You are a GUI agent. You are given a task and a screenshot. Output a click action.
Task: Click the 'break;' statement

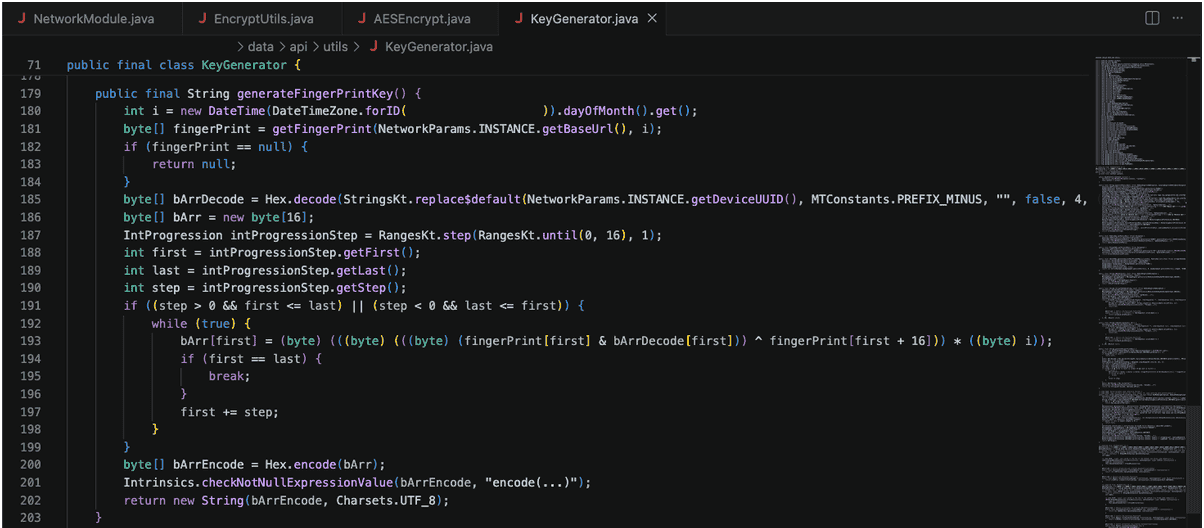229,376
